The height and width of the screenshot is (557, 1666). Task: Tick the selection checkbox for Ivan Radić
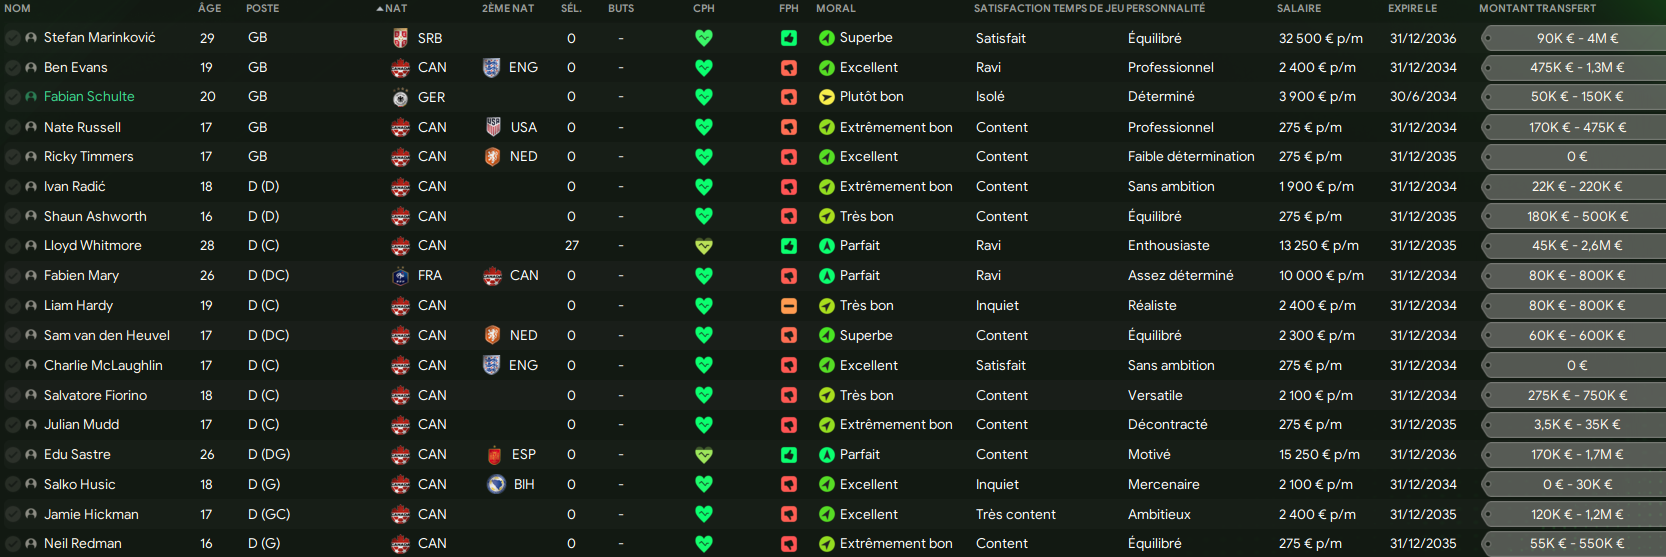12,187
